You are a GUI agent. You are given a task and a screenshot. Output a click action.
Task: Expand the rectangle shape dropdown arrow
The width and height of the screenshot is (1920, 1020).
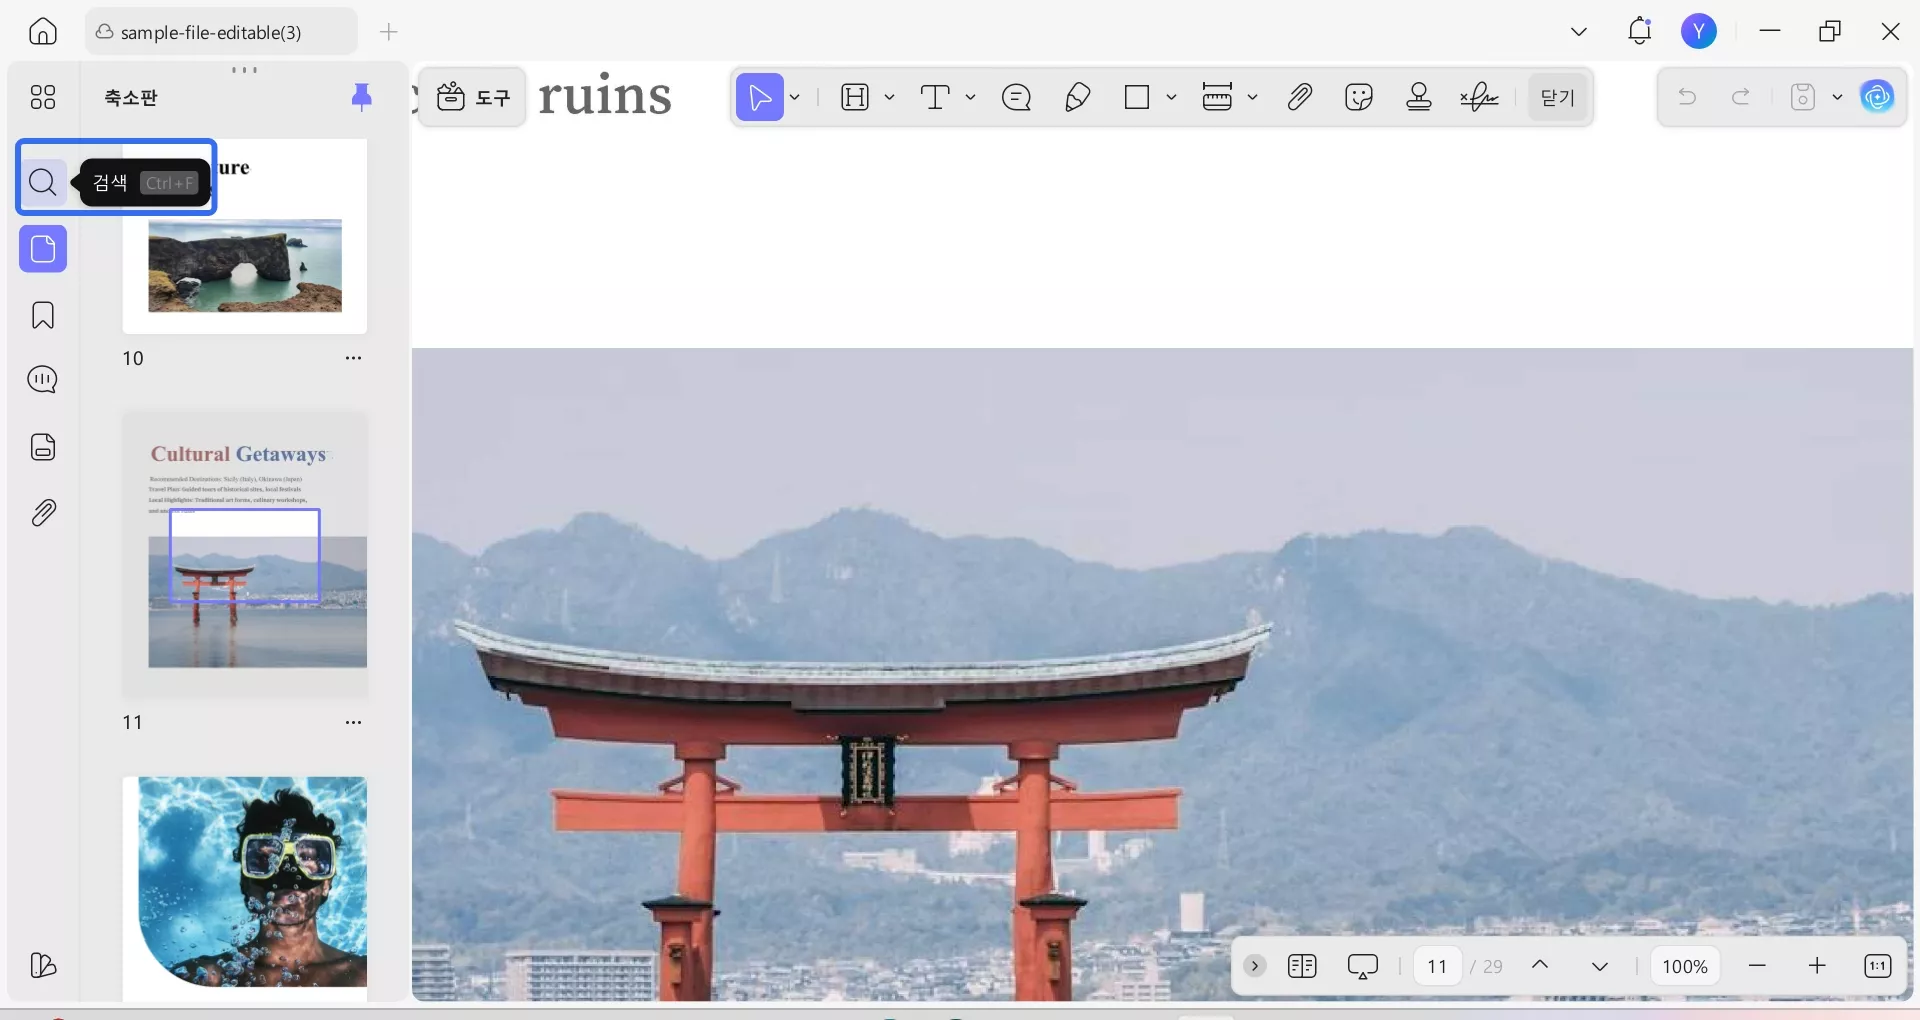coord(1171,97)
